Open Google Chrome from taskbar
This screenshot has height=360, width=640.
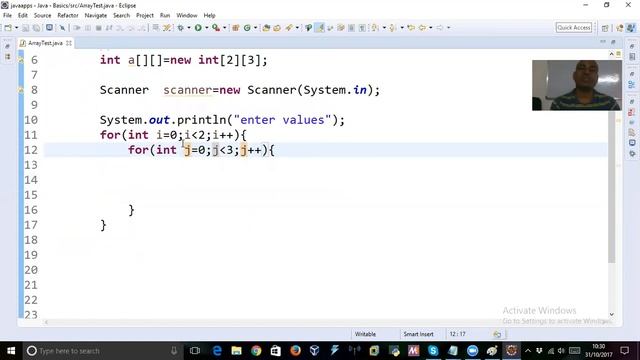pyautogui.click(x=256, y=351)
